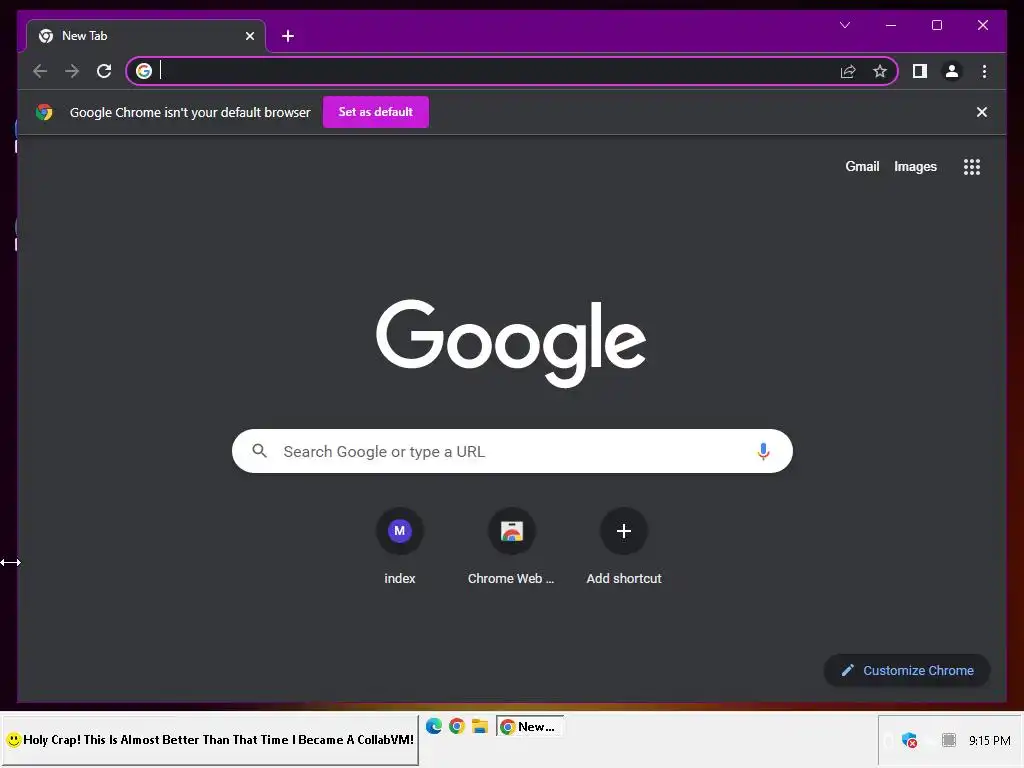The image size is (1024, 768).
Task: Open Gmail link
Action: click(x=862, y=167)
